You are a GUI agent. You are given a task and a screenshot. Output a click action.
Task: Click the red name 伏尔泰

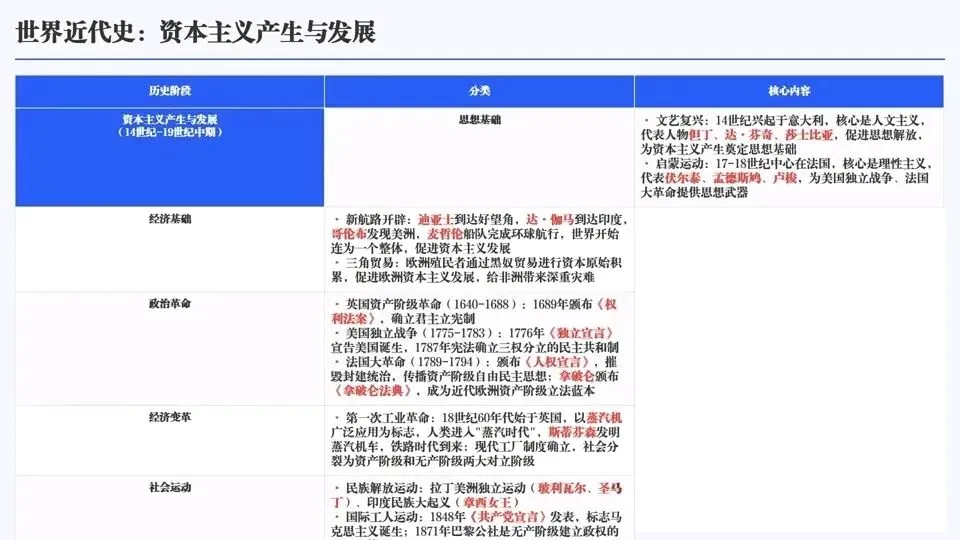point(683,178)
